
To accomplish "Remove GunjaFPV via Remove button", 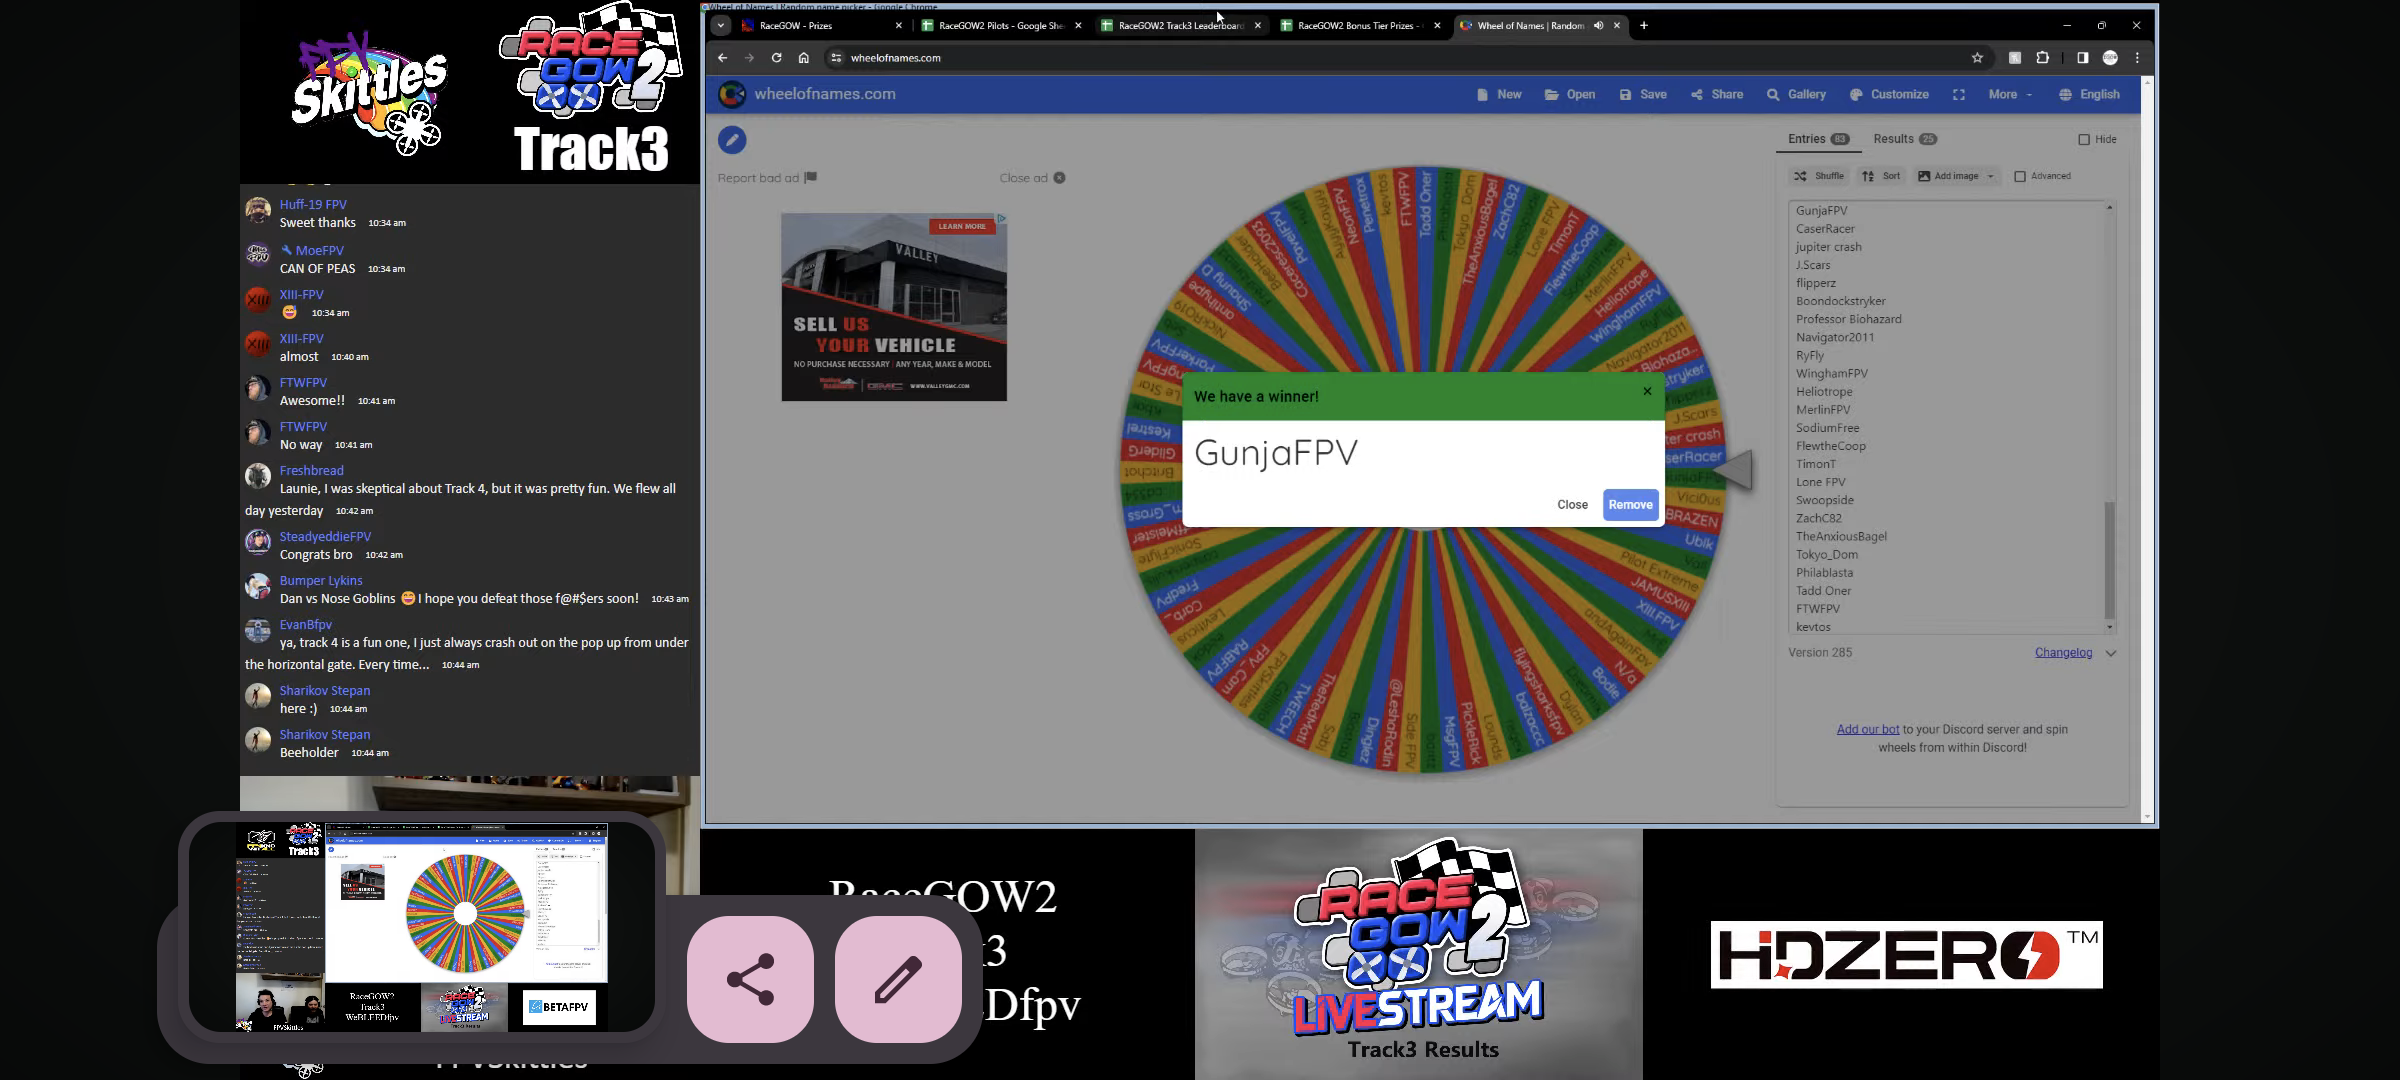I will (x=1630, y=505).
